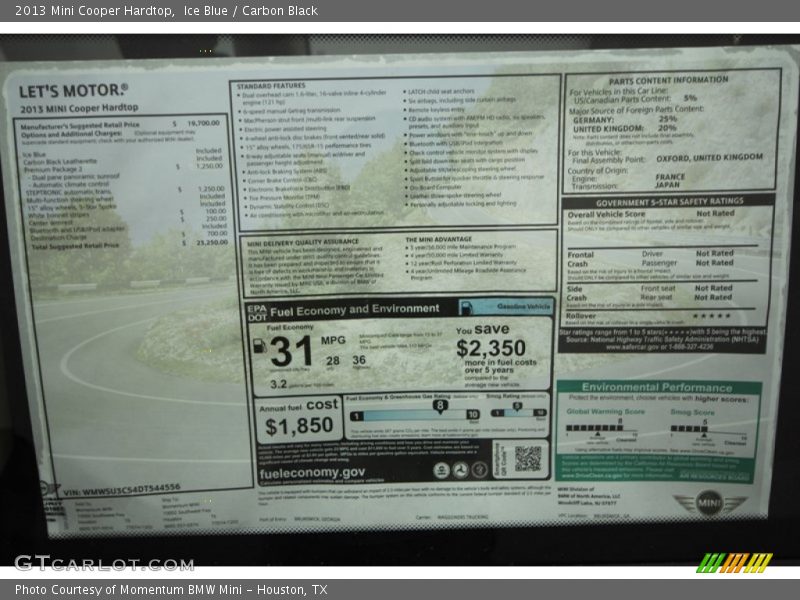Click the STANDARD FEATURES heading
Image resolution: width=800 pixels, height=600 pixels.
(271, 86)
